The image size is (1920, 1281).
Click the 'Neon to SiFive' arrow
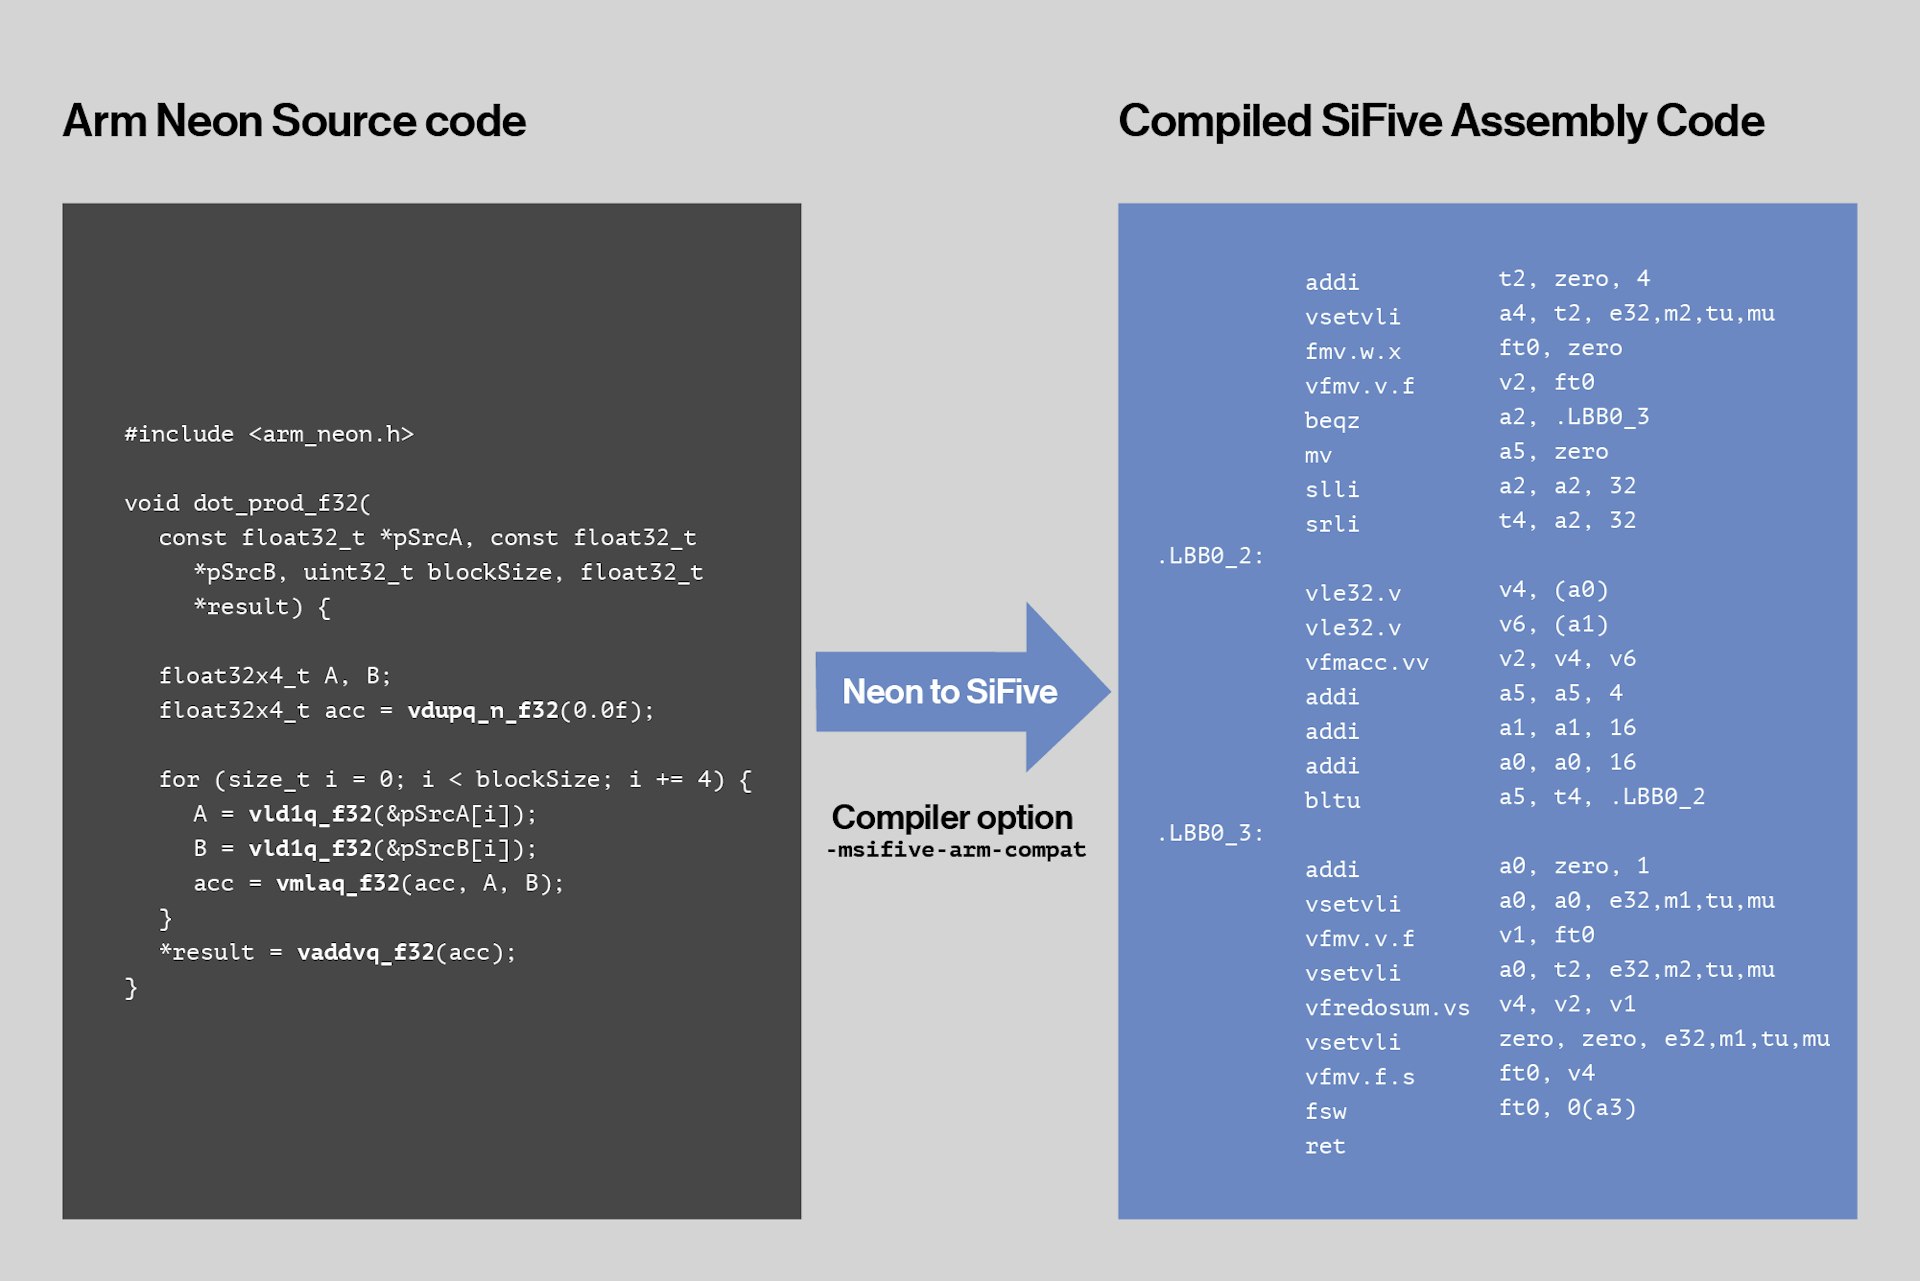950,691
